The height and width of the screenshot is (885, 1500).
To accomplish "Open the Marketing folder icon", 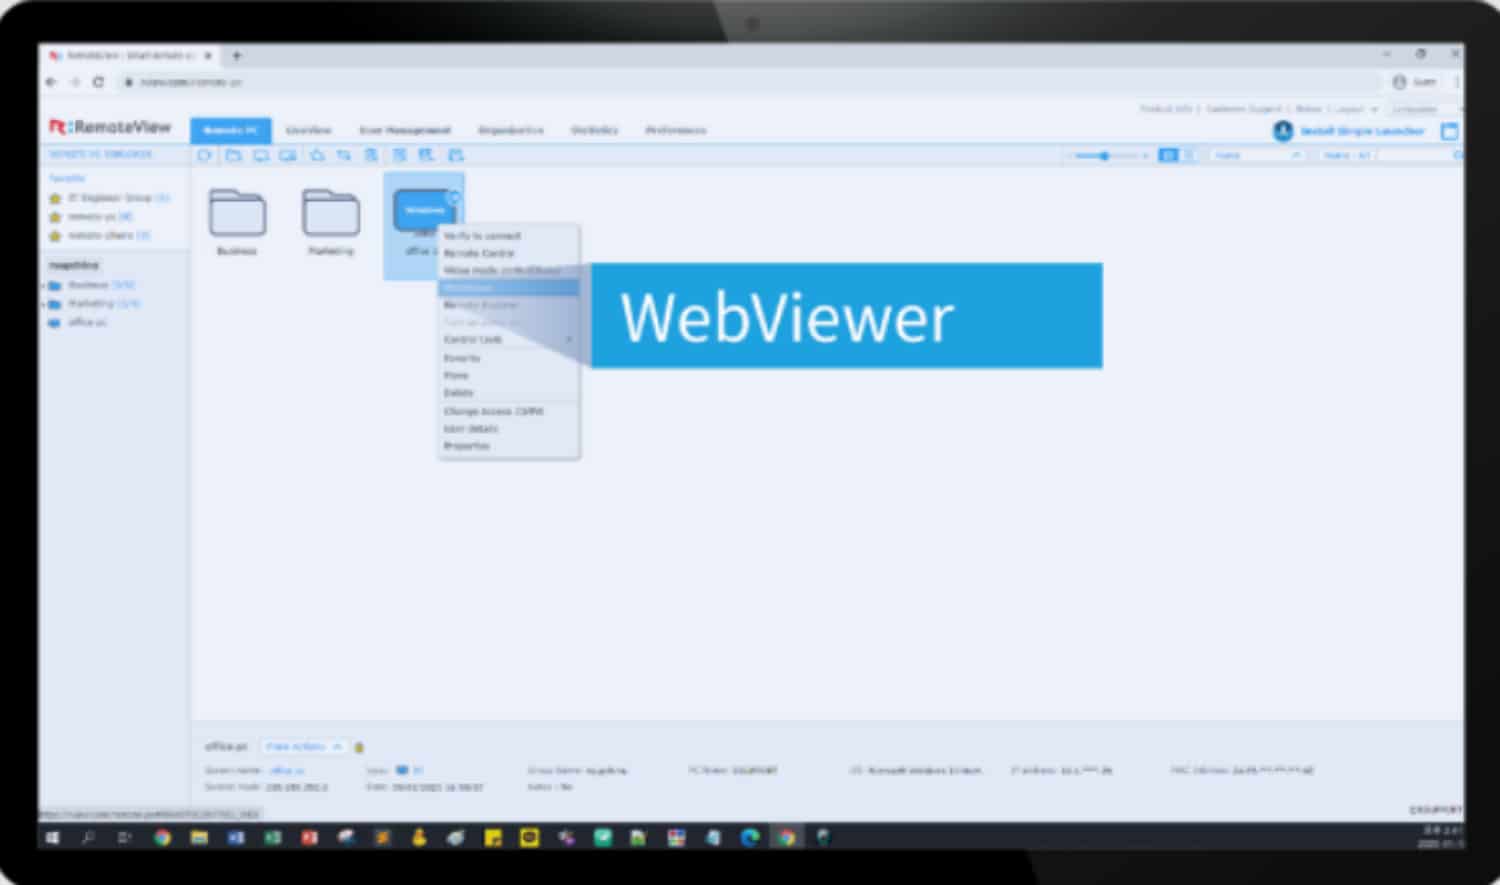I will [x=331, y=213].
